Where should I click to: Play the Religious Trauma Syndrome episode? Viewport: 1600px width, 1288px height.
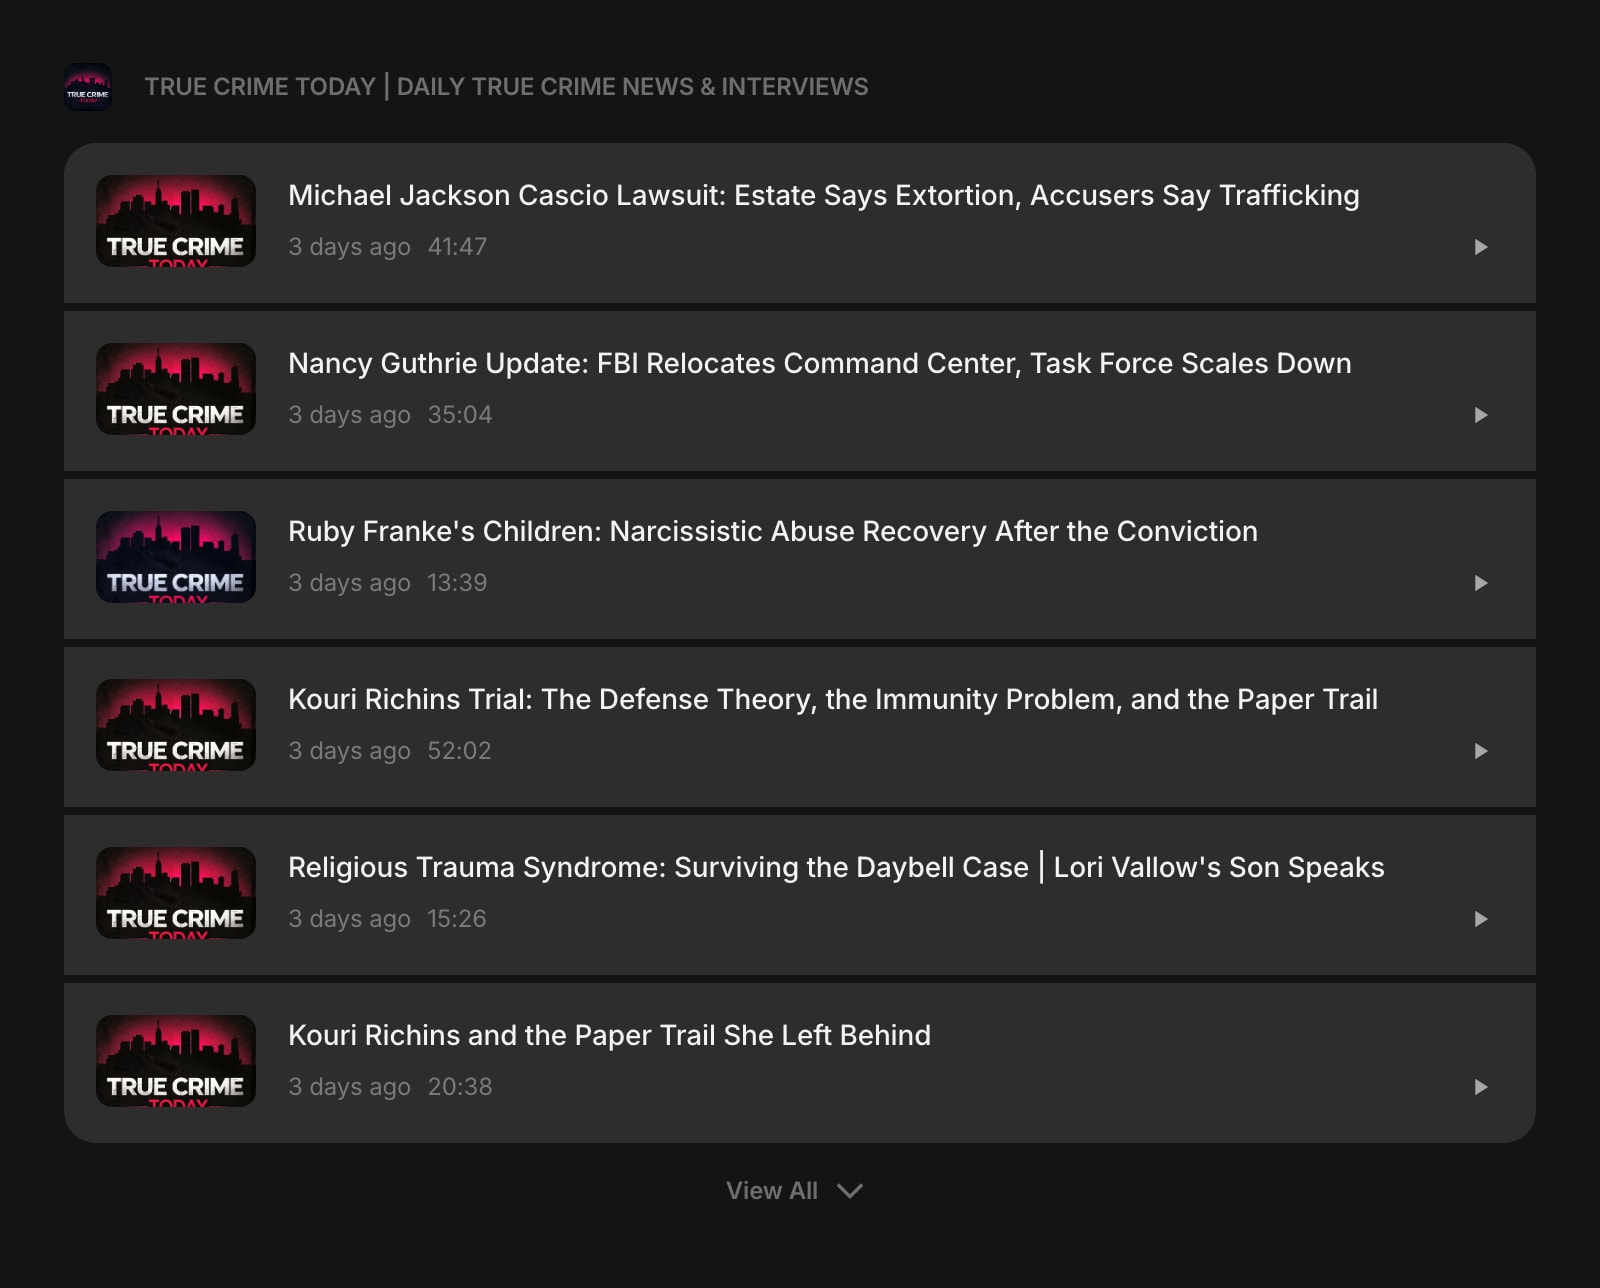1480,919
